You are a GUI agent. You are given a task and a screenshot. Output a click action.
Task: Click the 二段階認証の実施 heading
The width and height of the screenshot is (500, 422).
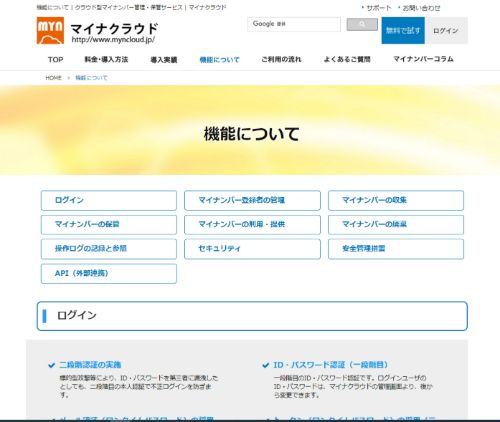[90, 365]
